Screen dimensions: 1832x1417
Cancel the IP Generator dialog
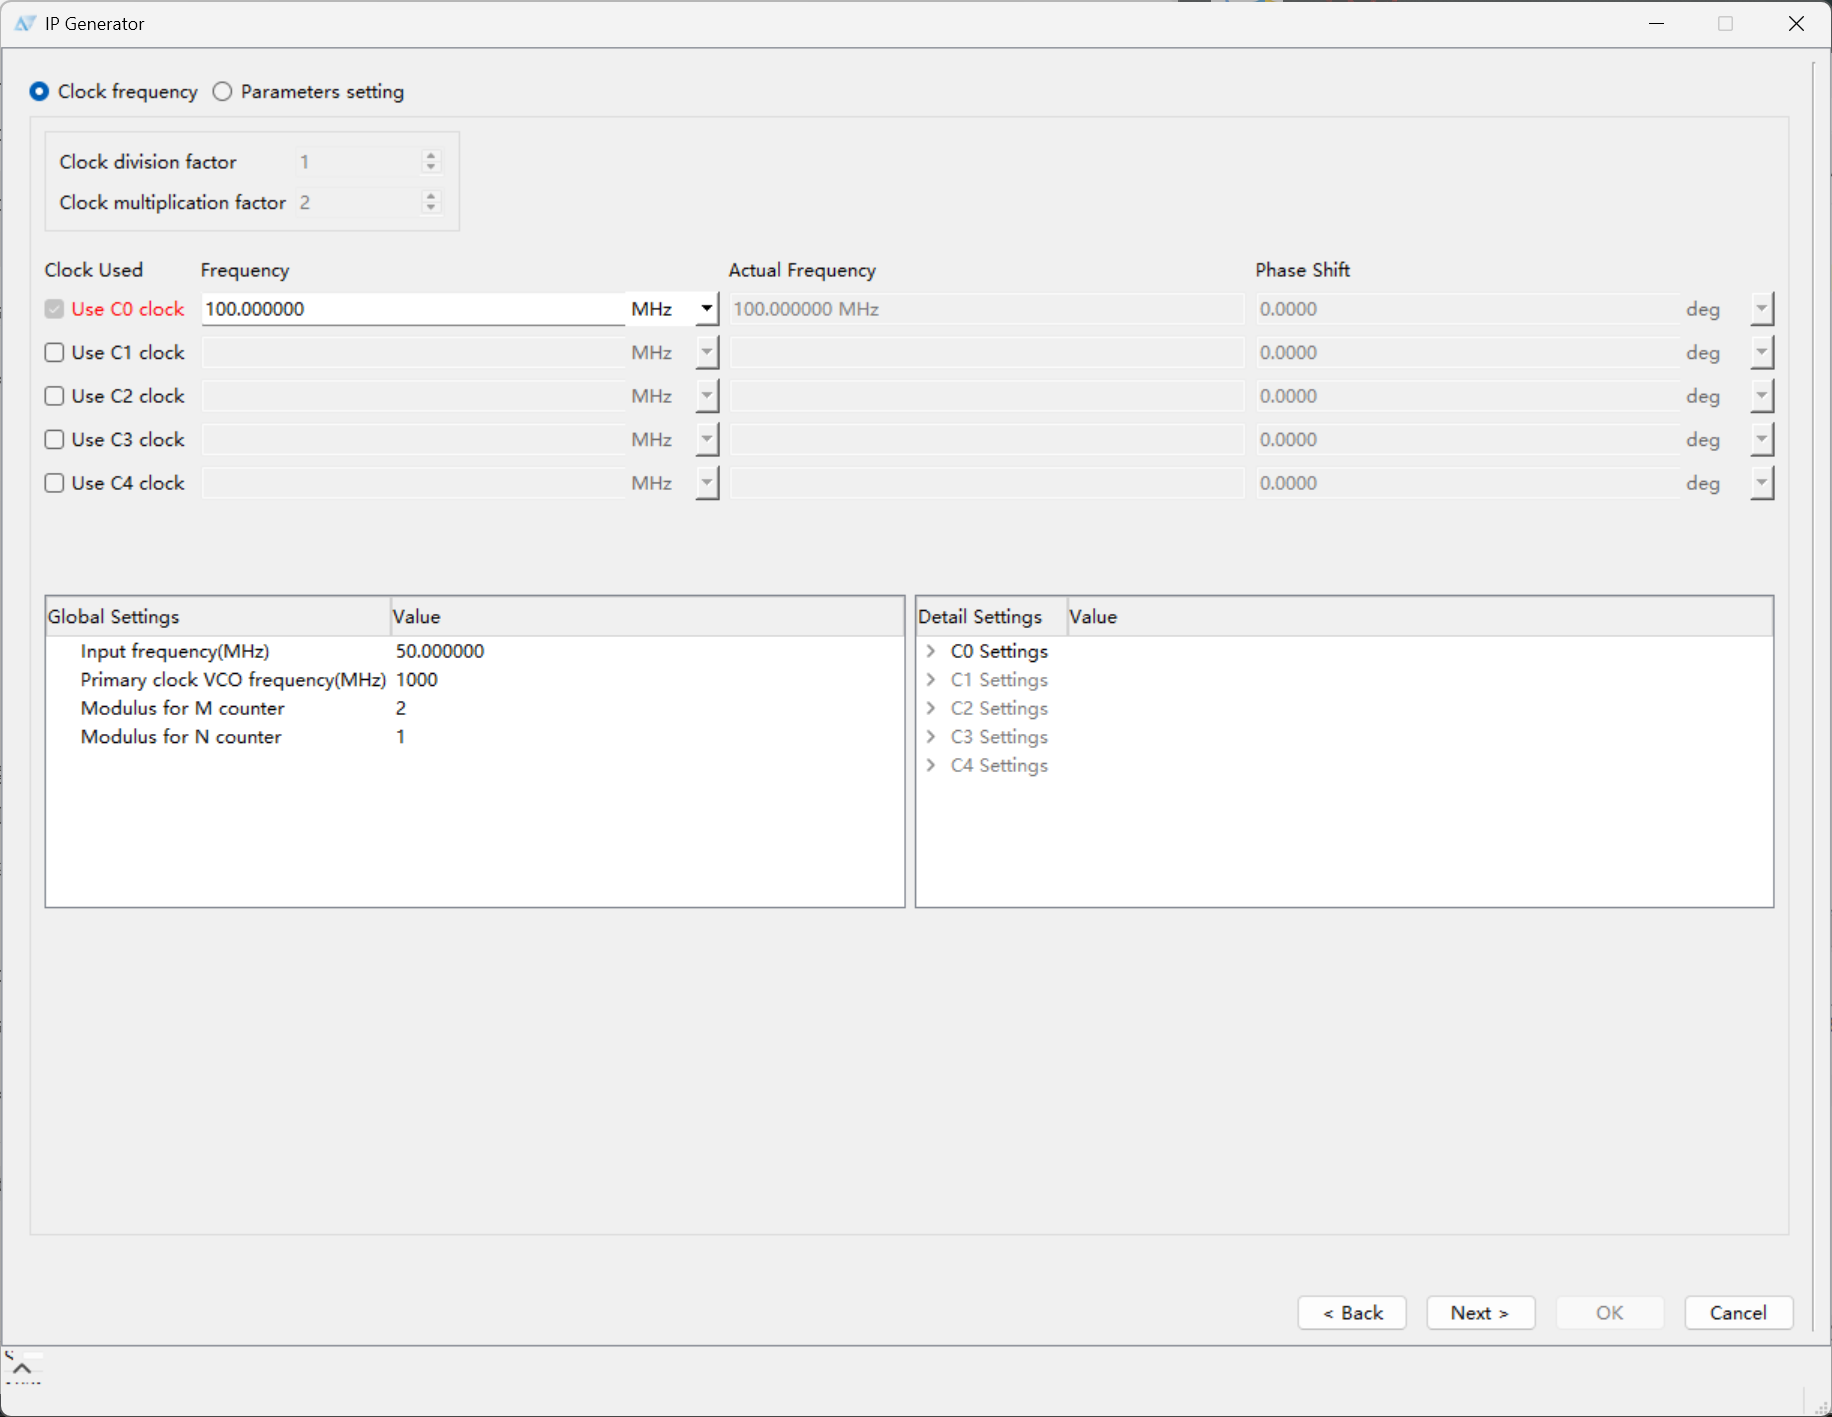[1738, 1313]
